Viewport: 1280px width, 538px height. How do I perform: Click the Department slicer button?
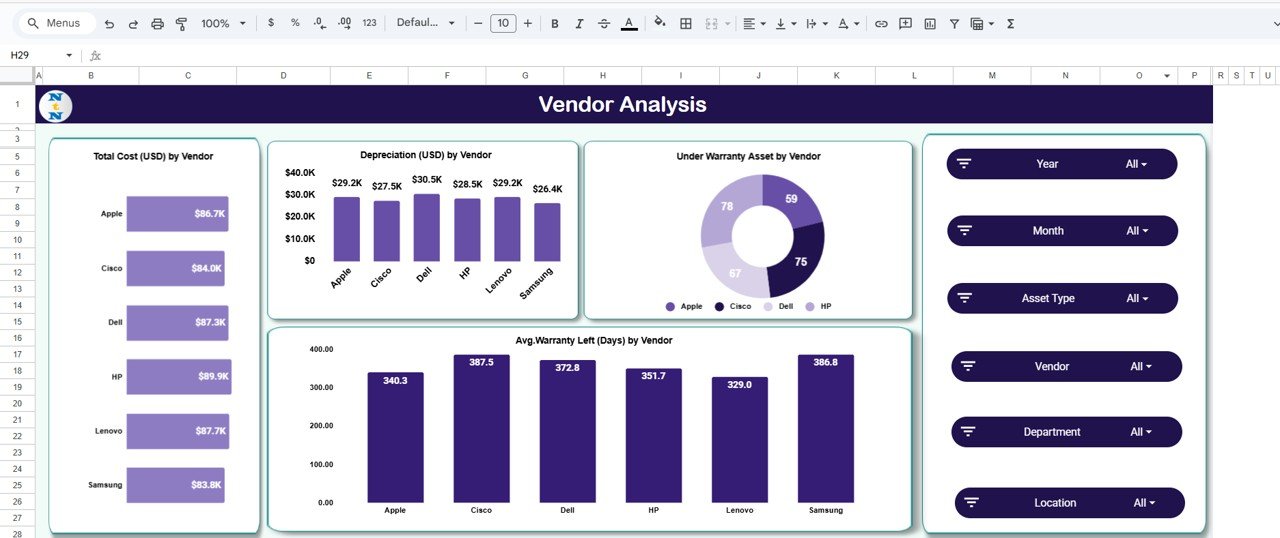tap(1066, 432)
